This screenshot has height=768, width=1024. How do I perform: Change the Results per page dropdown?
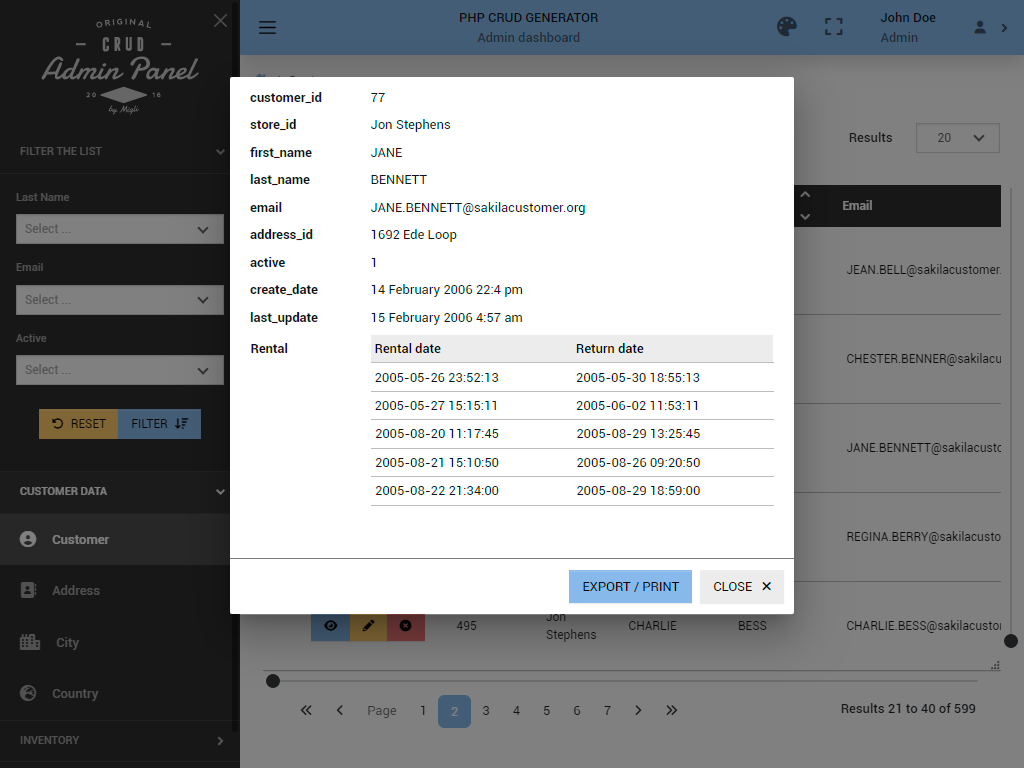tap(957, 138)
